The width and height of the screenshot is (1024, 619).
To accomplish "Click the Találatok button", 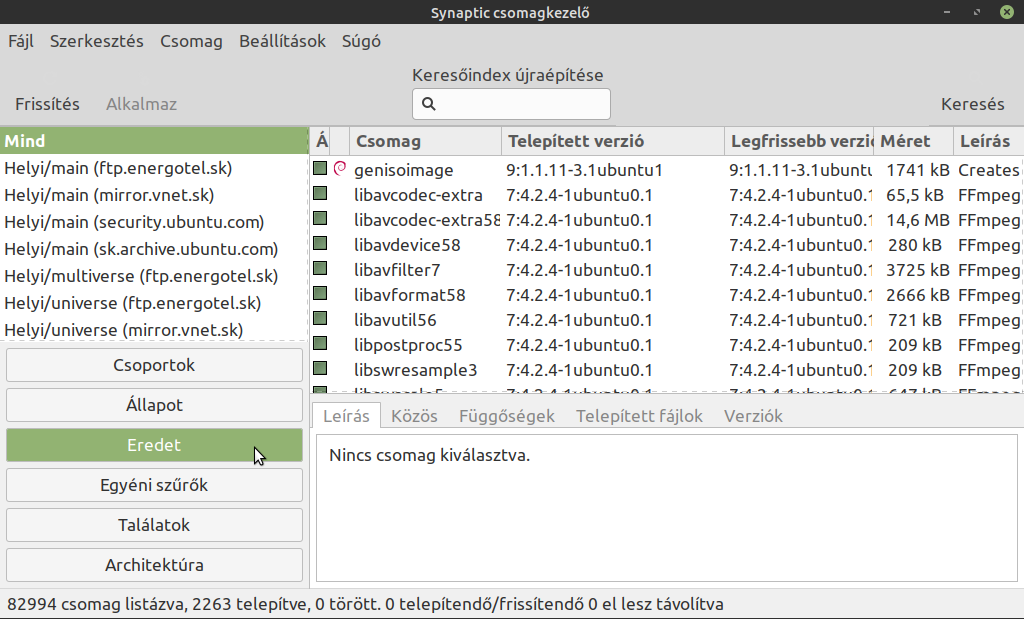I will [x=154, y=525].
